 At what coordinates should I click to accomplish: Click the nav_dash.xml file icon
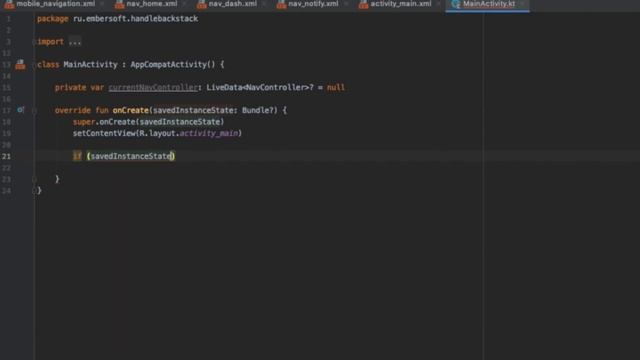(x=201, y=4)
